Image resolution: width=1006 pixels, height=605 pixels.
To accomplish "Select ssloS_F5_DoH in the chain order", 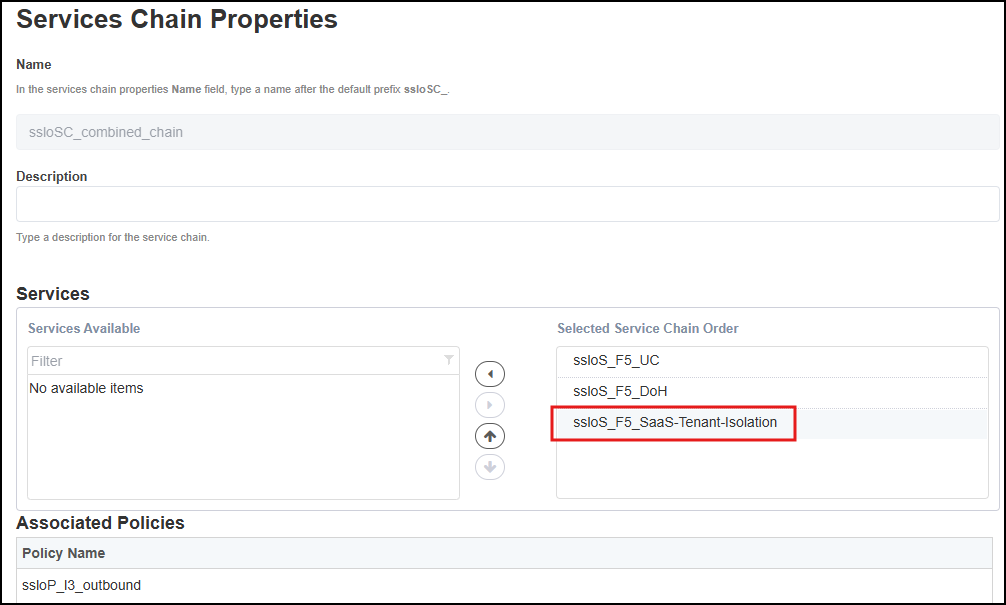I will tap(772, 391).
